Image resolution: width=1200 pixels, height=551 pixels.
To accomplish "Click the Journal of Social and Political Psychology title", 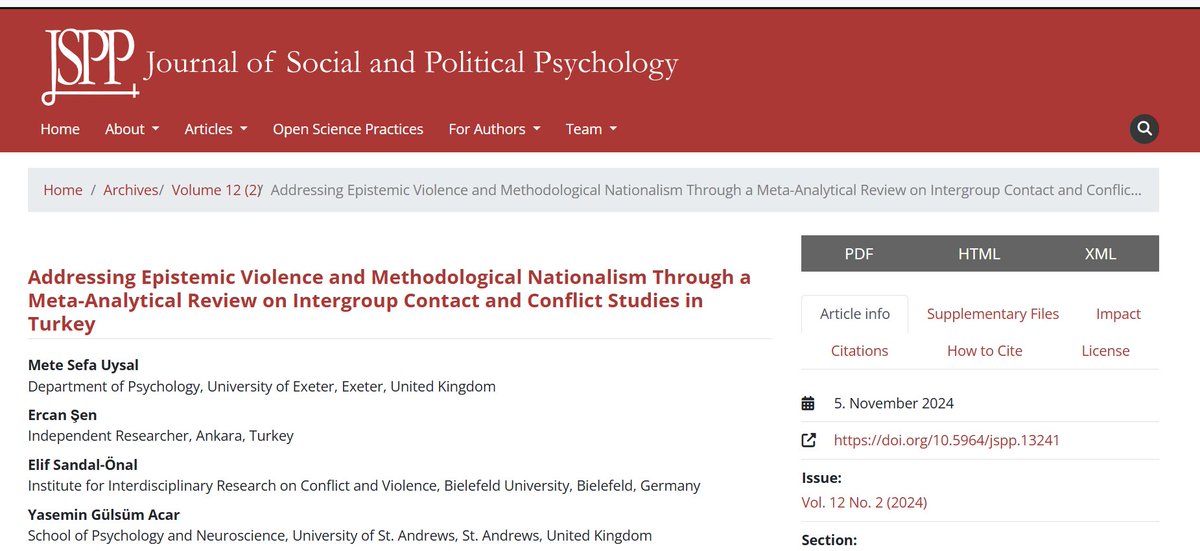I will [x=412, y=63].
